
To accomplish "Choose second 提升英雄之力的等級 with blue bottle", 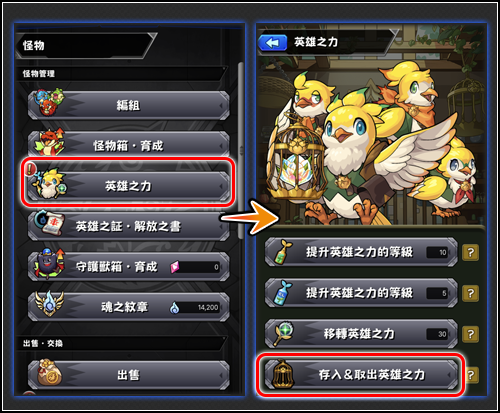I will point(361,293).
